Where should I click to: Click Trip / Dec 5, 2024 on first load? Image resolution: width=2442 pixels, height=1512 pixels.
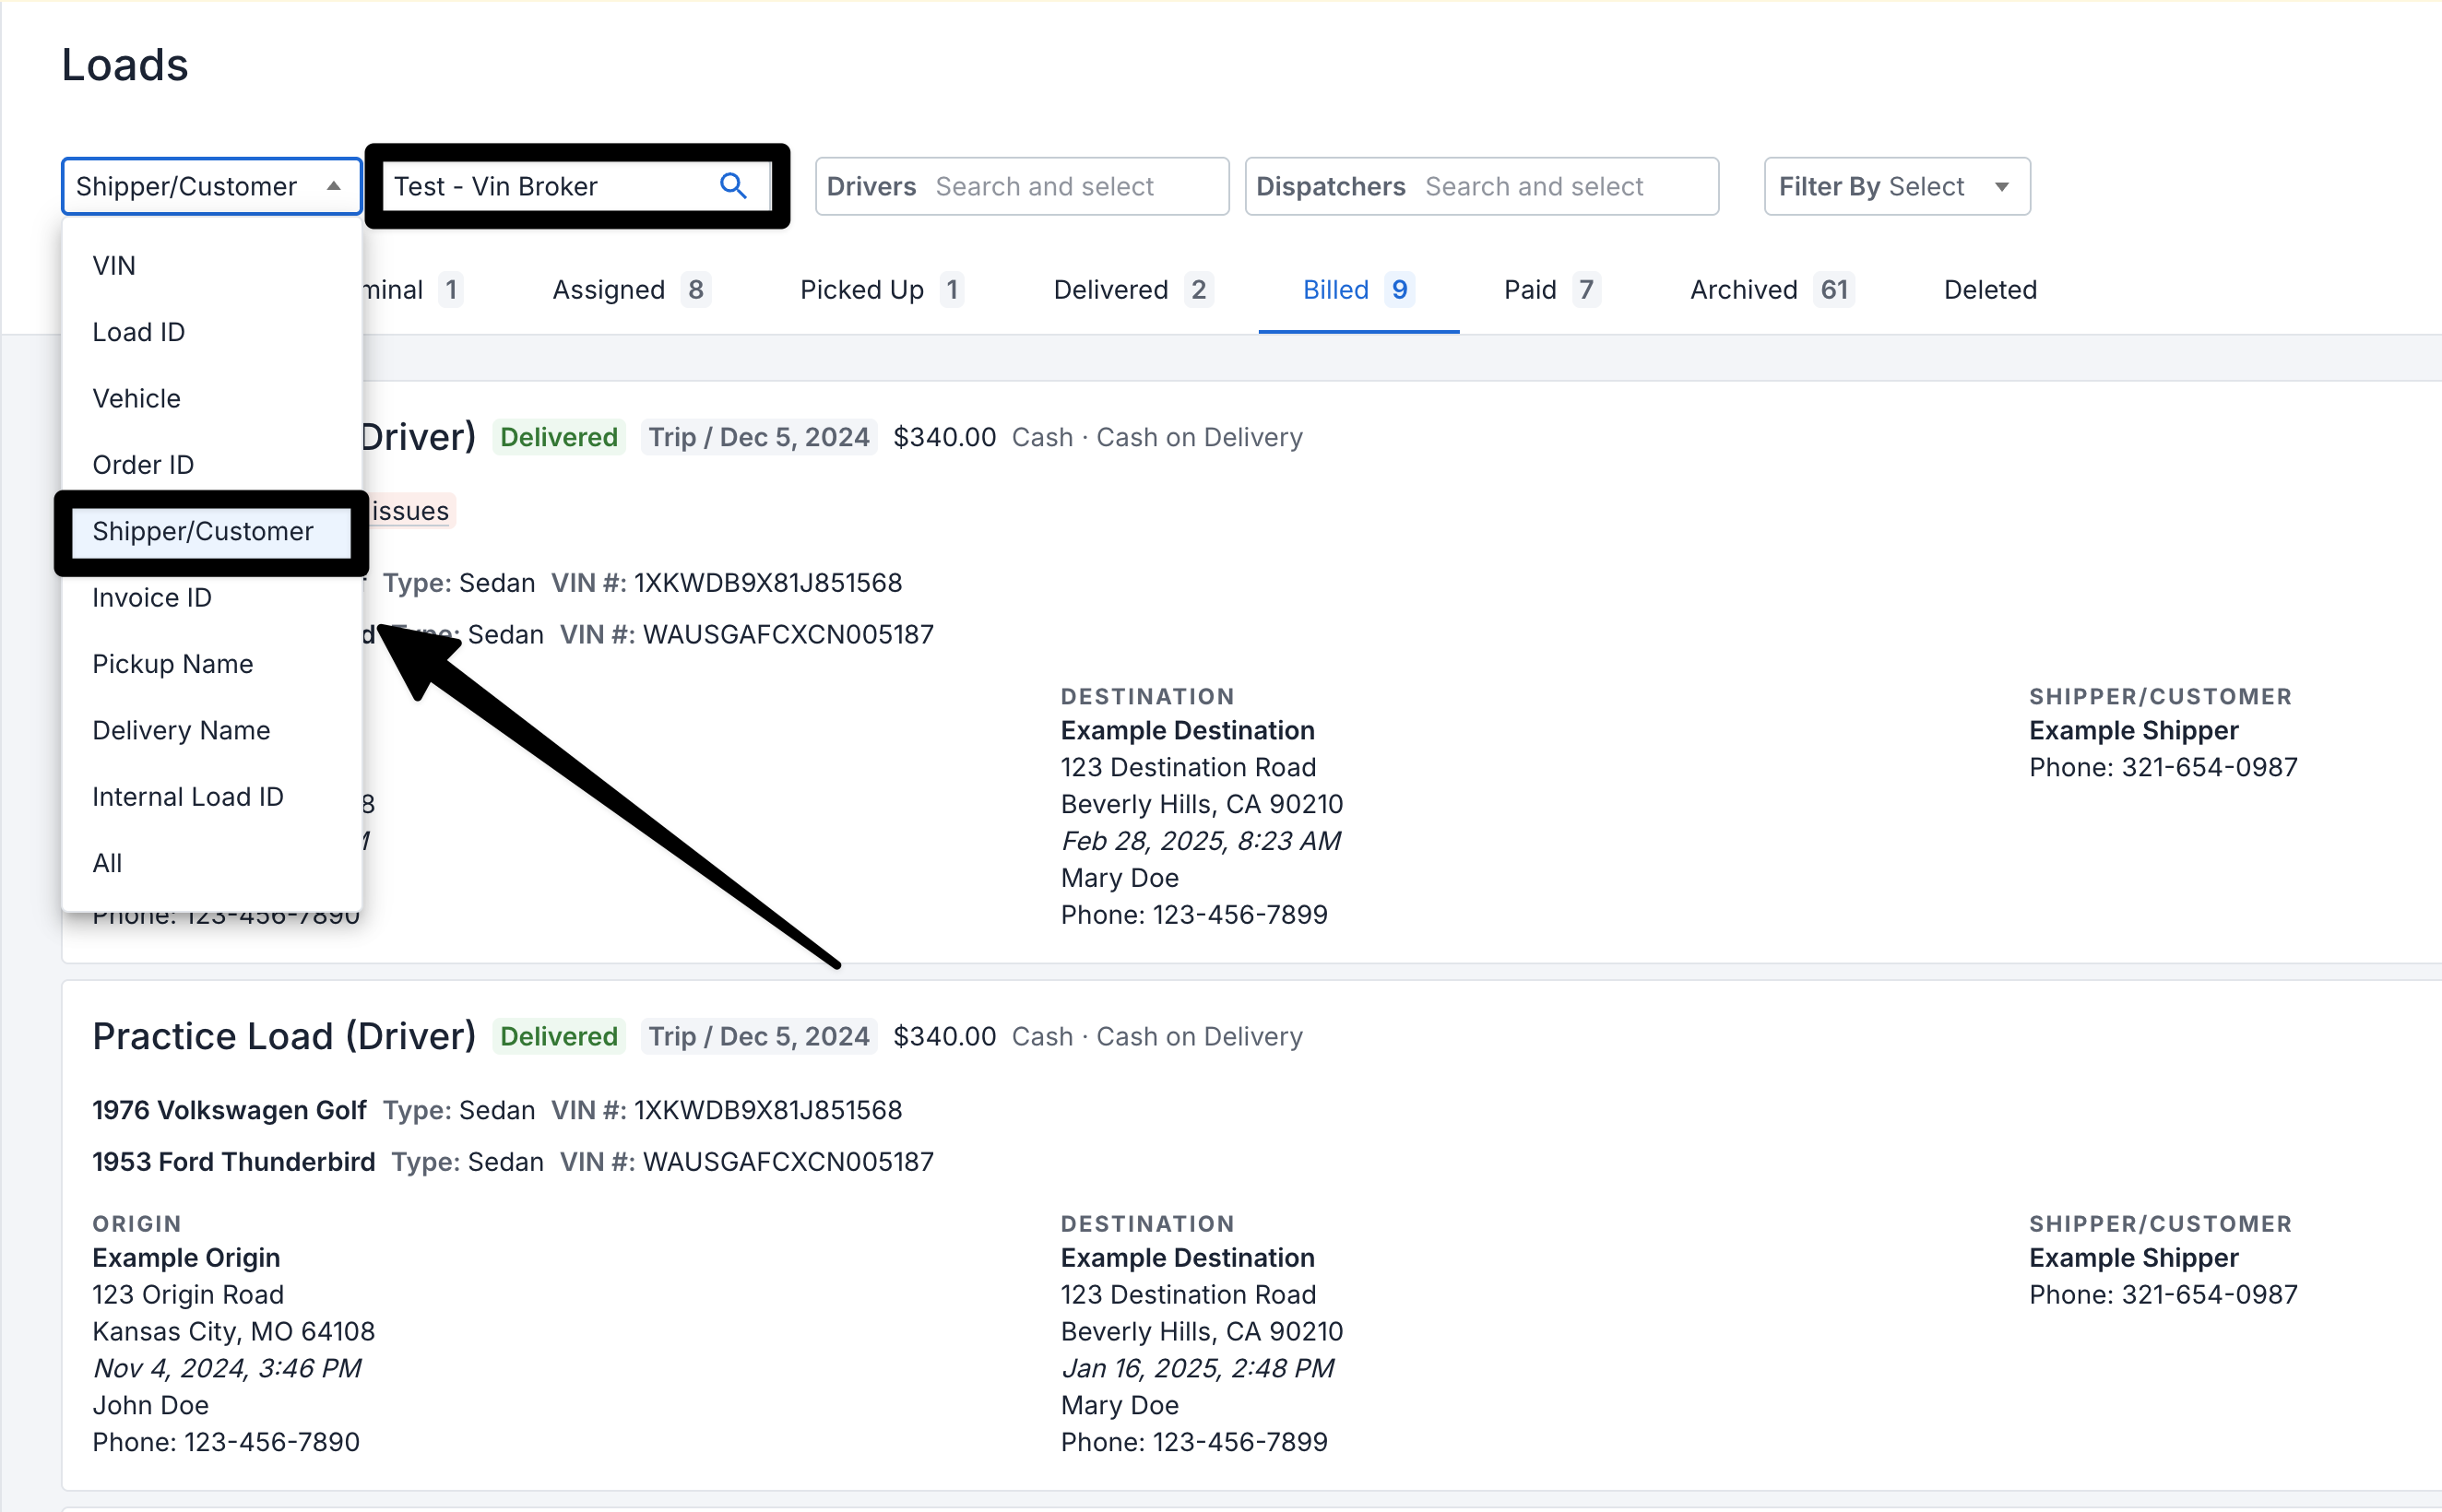coord(759,437)
